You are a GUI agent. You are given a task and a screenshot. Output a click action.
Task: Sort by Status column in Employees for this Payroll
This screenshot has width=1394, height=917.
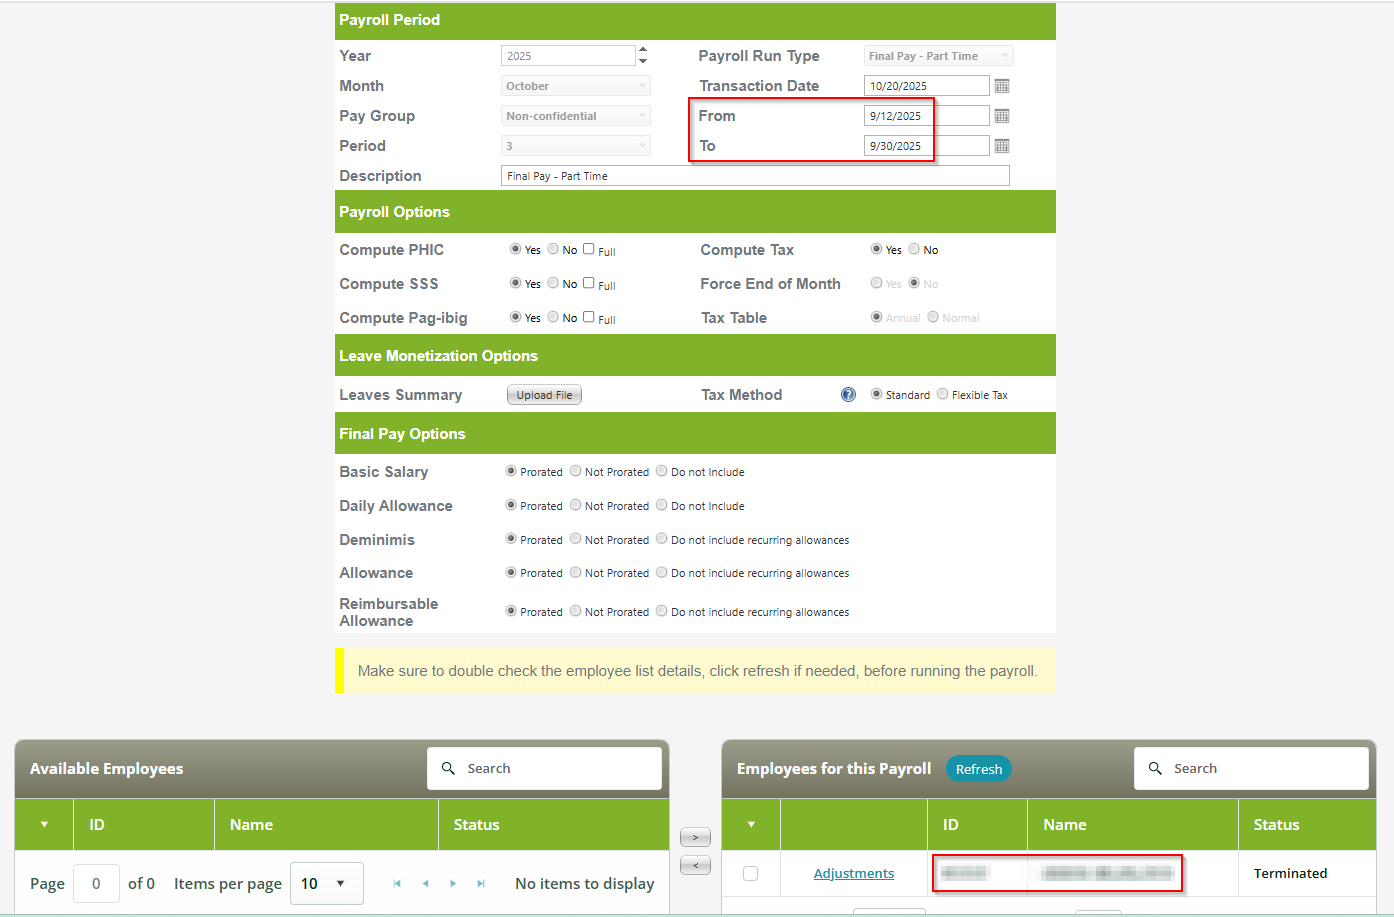(x=1276, y=825)
